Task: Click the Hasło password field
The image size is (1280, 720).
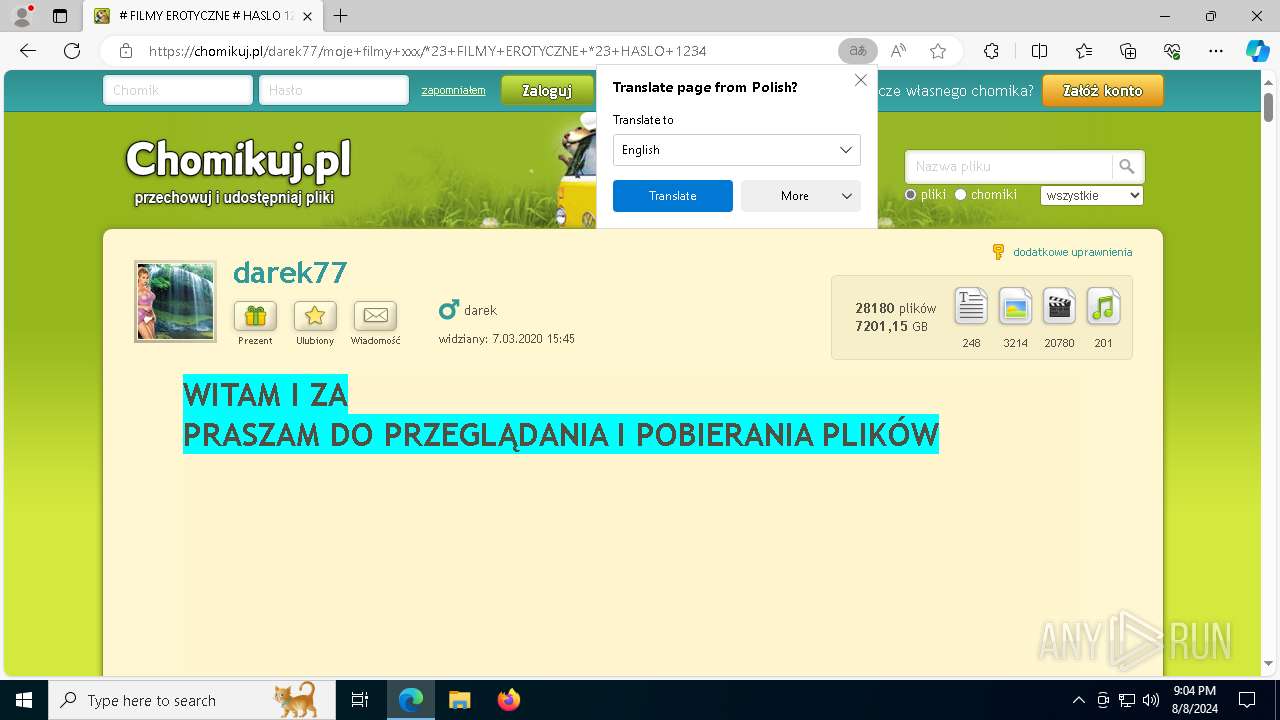Action: coord(334,90)
